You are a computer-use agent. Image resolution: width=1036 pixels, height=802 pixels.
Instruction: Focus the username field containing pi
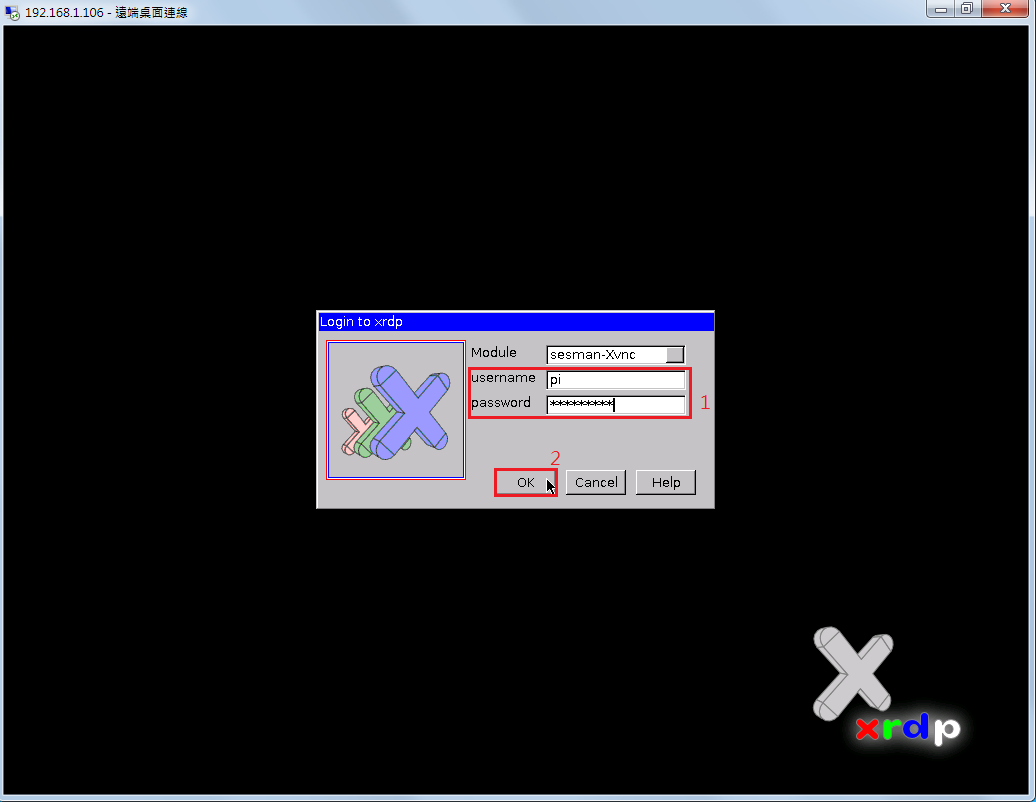point(615,380)
